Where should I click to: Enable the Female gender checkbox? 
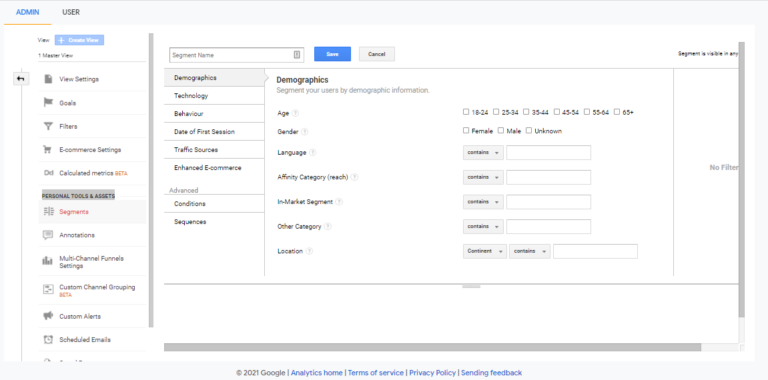[466, 130]
